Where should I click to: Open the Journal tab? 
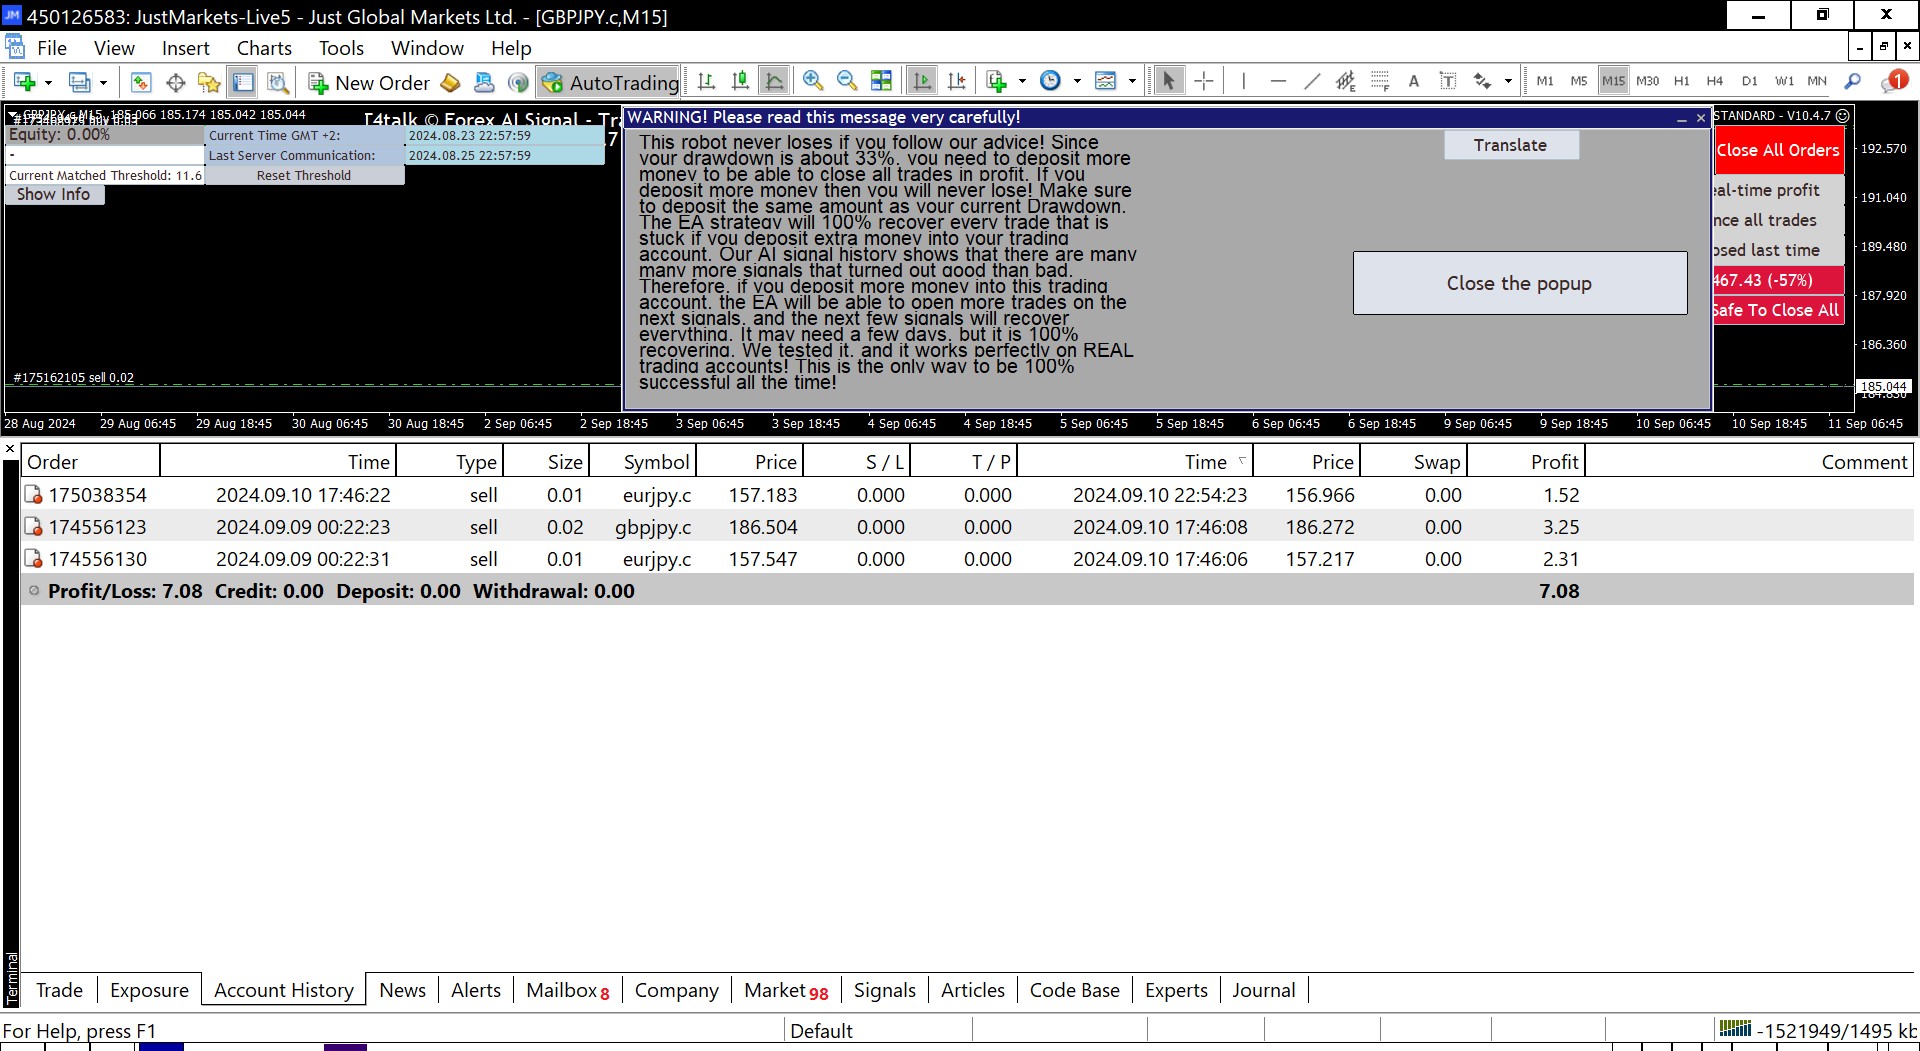pyautogui.click(x=1263, y=990)
